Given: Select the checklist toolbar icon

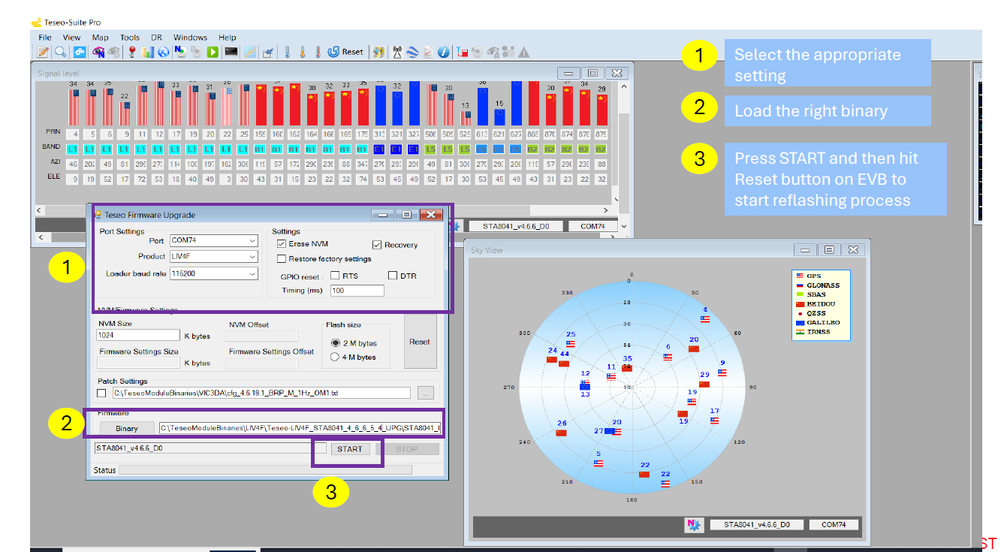Looking at the screenshot, I should (268, 52).
